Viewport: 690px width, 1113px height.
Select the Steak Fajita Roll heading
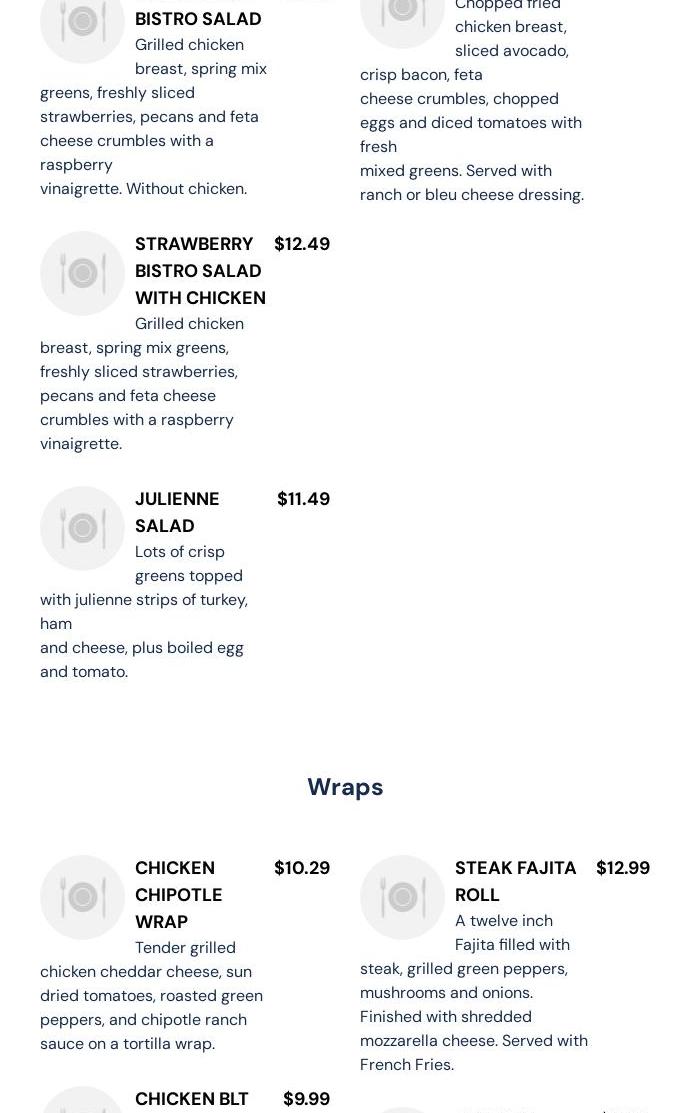(515, 880)
